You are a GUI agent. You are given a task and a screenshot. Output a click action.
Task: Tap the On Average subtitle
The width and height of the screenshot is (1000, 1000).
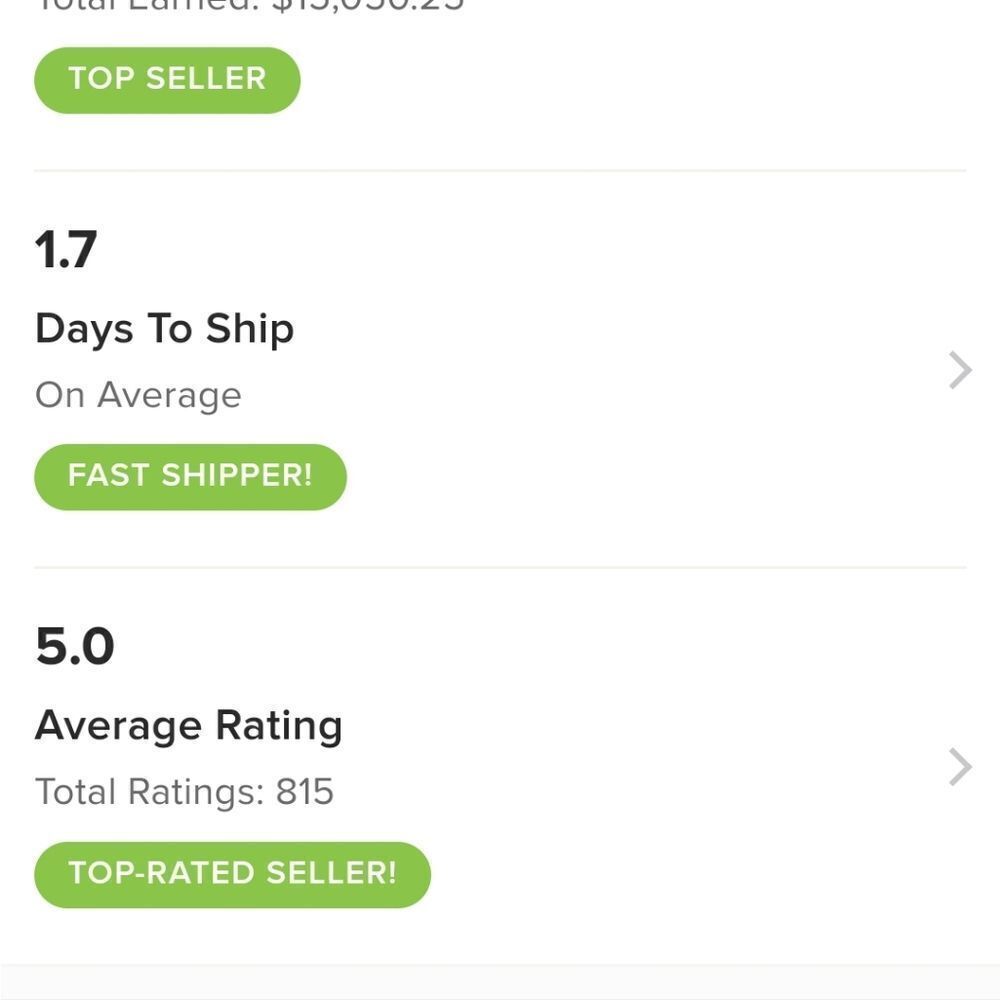tap(138, 395)
